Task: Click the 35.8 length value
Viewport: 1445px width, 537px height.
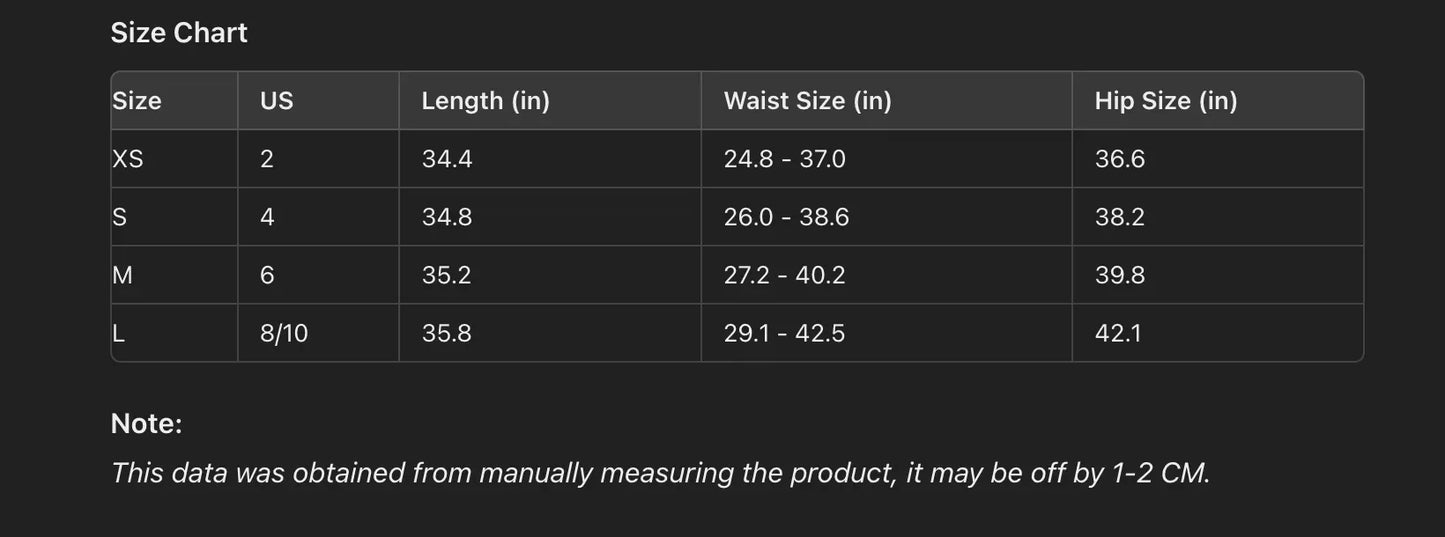Action: (x=447, y=333)
